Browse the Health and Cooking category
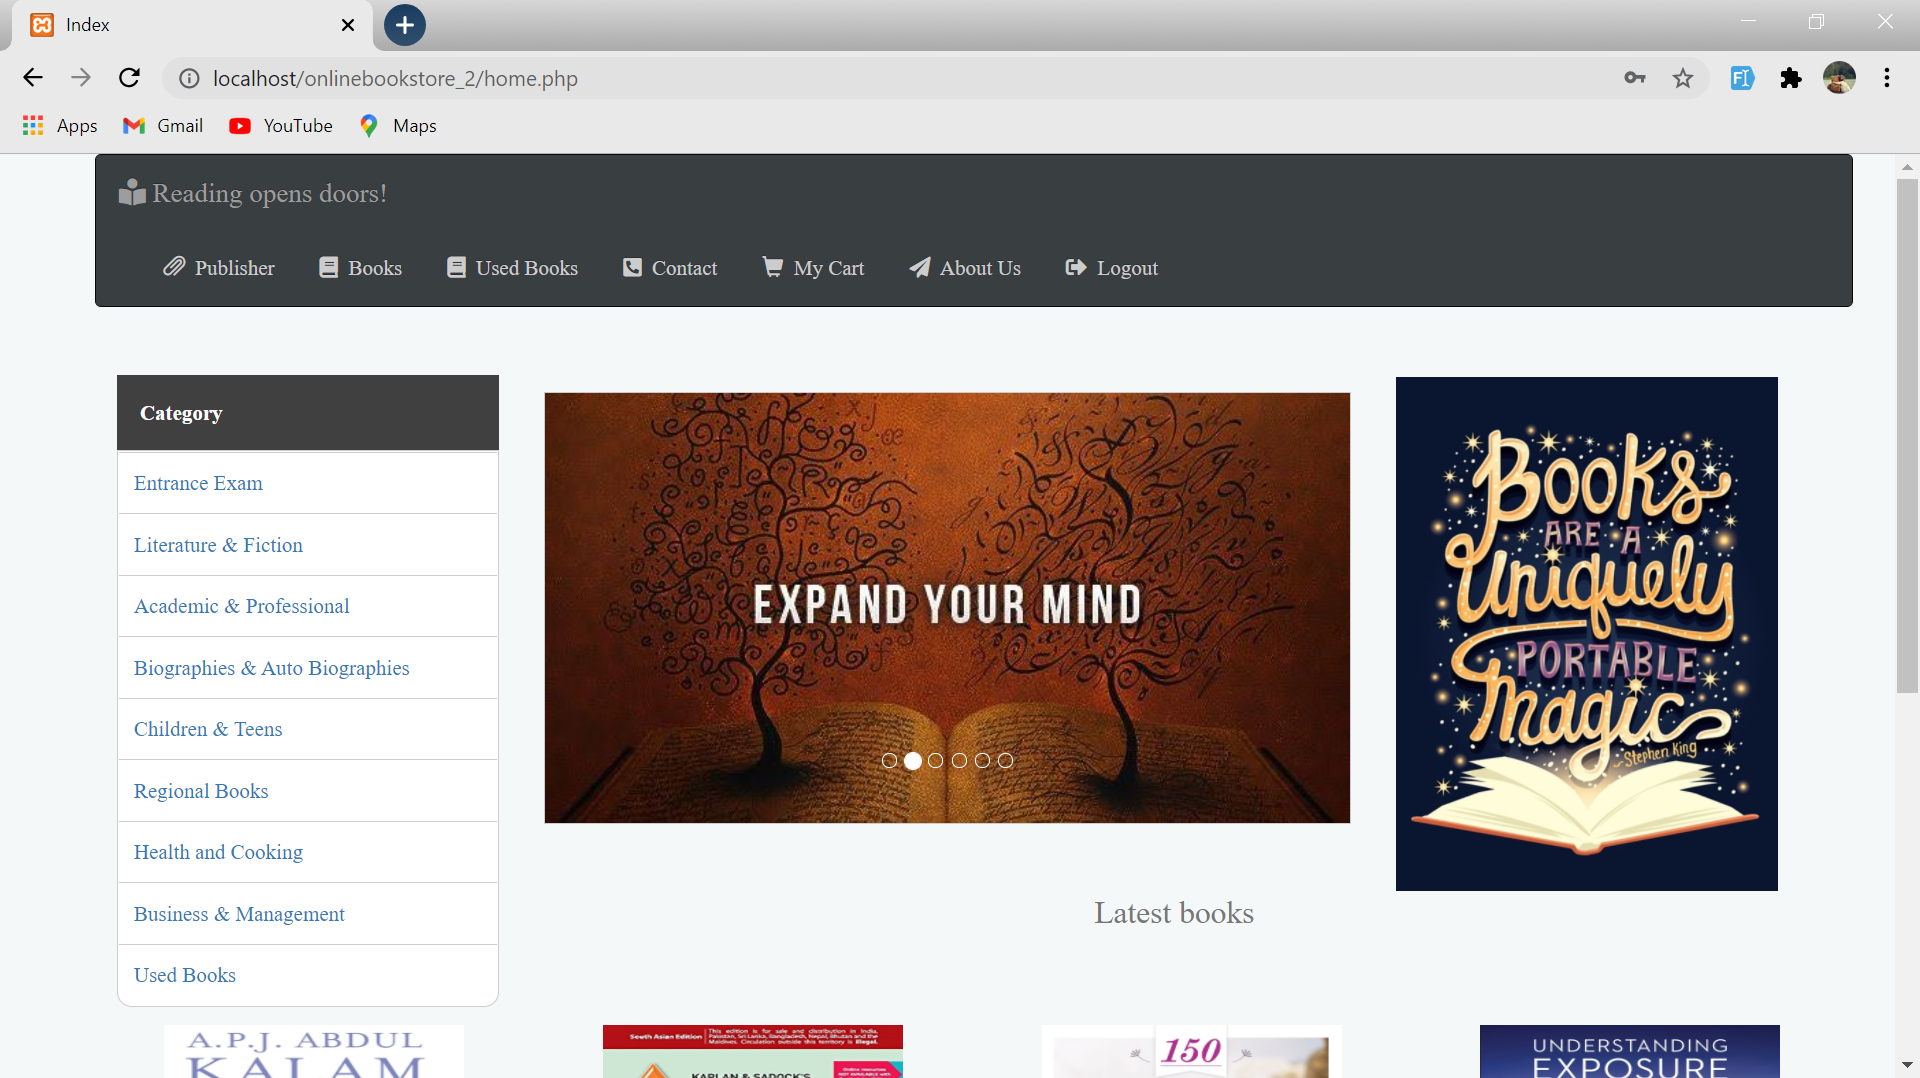Image resolution: width=1920 pixels, height=1078 pixels. [218, 851]
